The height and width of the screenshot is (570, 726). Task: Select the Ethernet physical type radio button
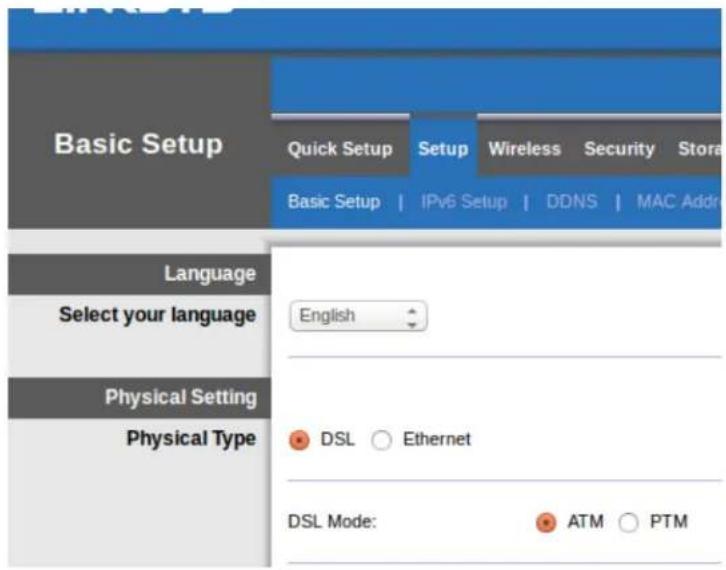[382, 439]
